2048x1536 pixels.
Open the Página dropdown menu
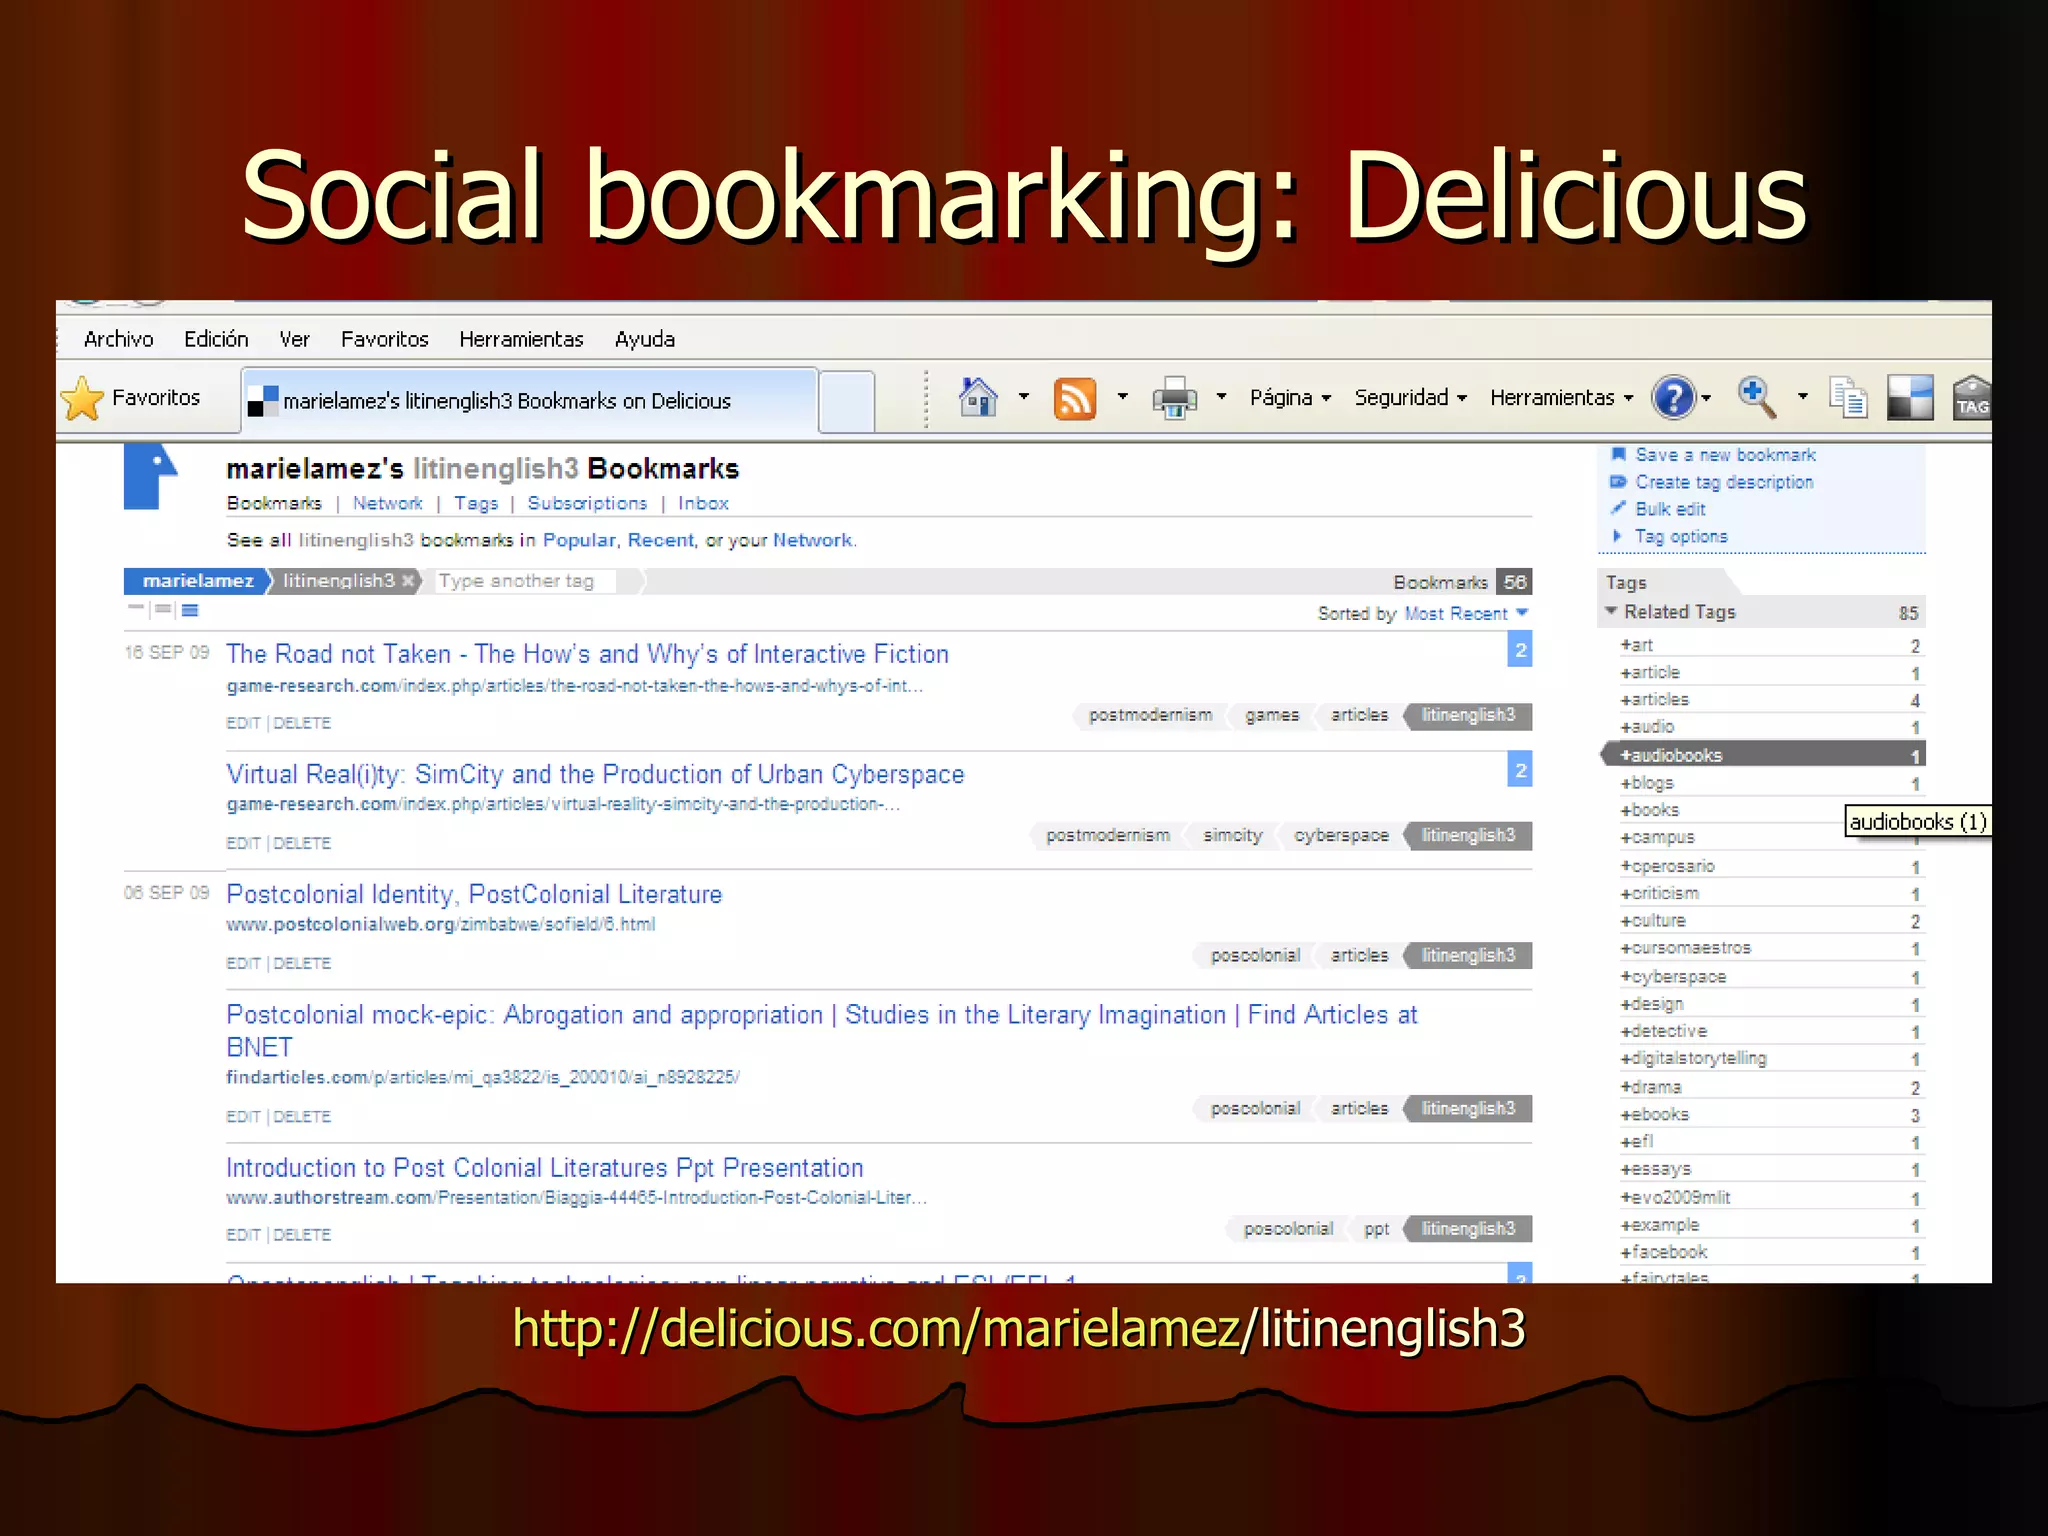click(x=1290, y=398)
